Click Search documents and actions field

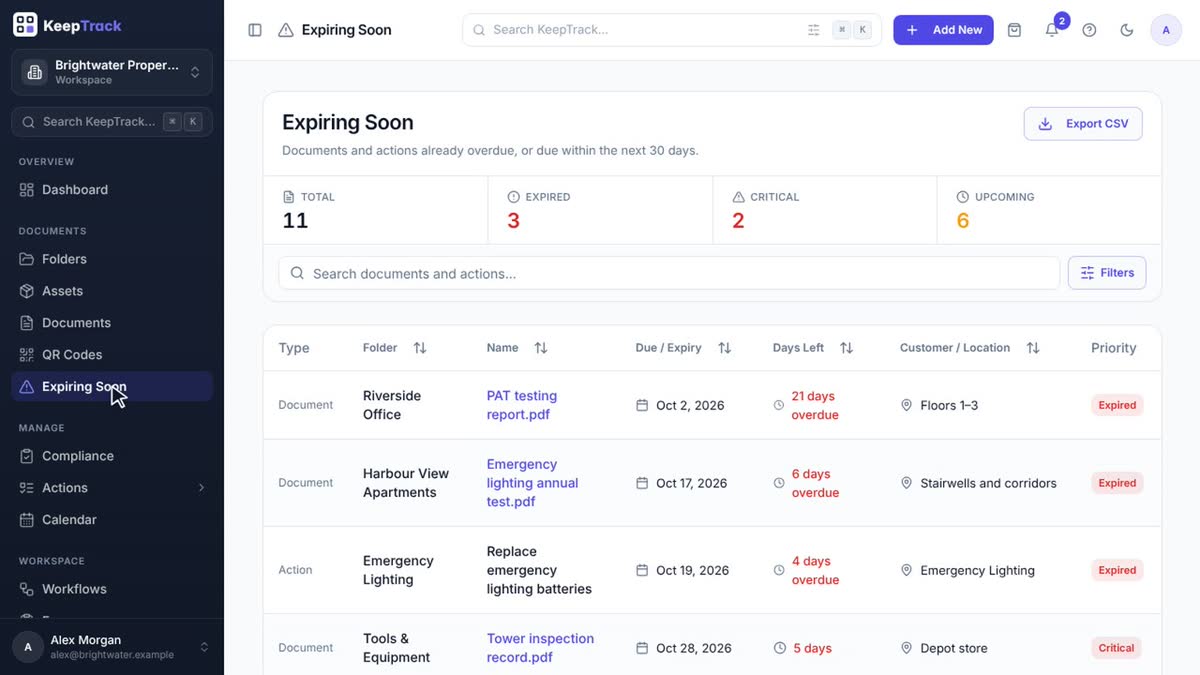pyautogui.click(x=669, y=273)
